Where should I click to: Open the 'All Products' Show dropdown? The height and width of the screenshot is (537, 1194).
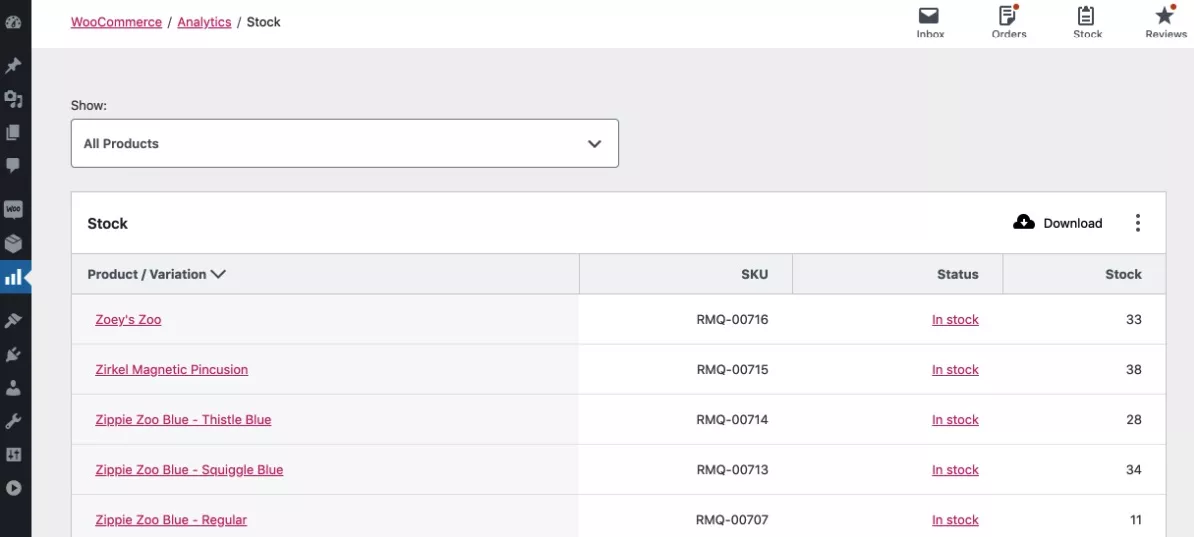pyautogui.click(x=345, y=143)
